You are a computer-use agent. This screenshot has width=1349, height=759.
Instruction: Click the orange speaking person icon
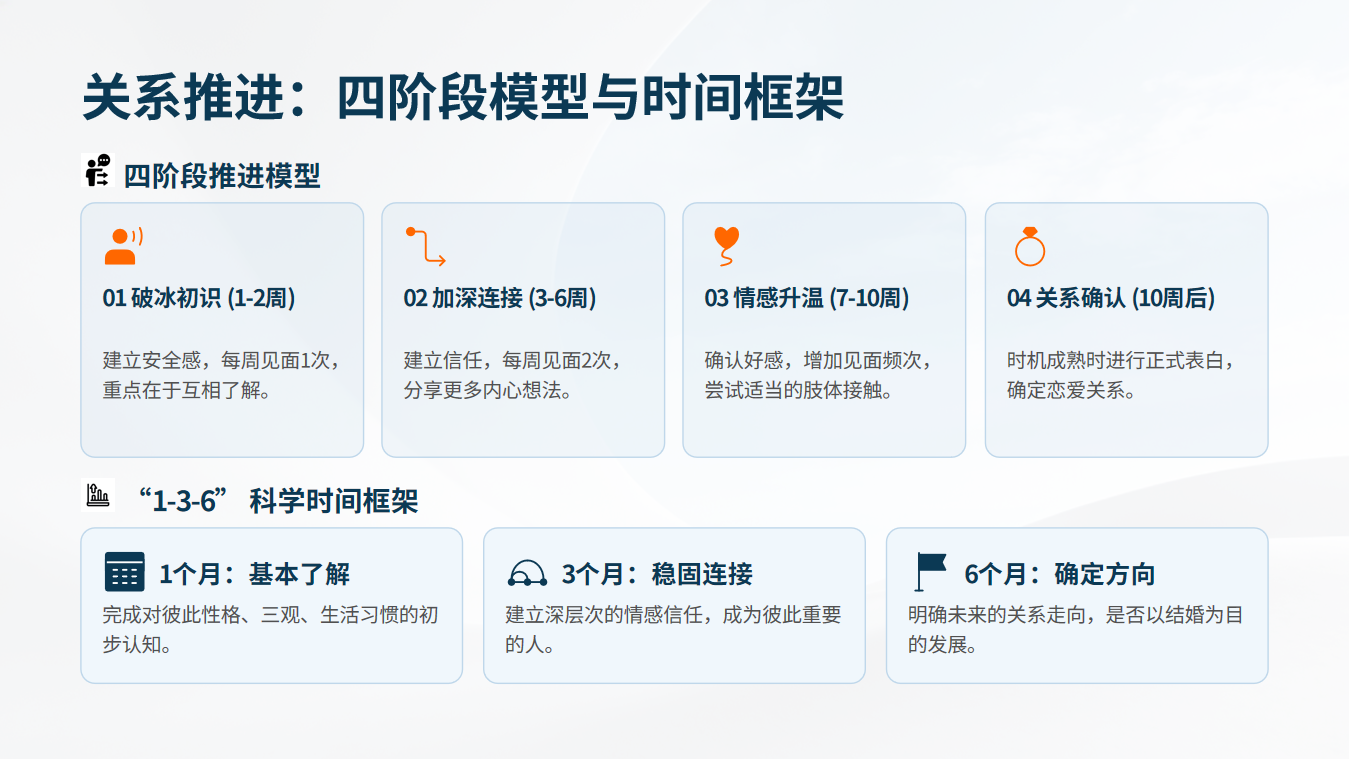tap(123, 246)
